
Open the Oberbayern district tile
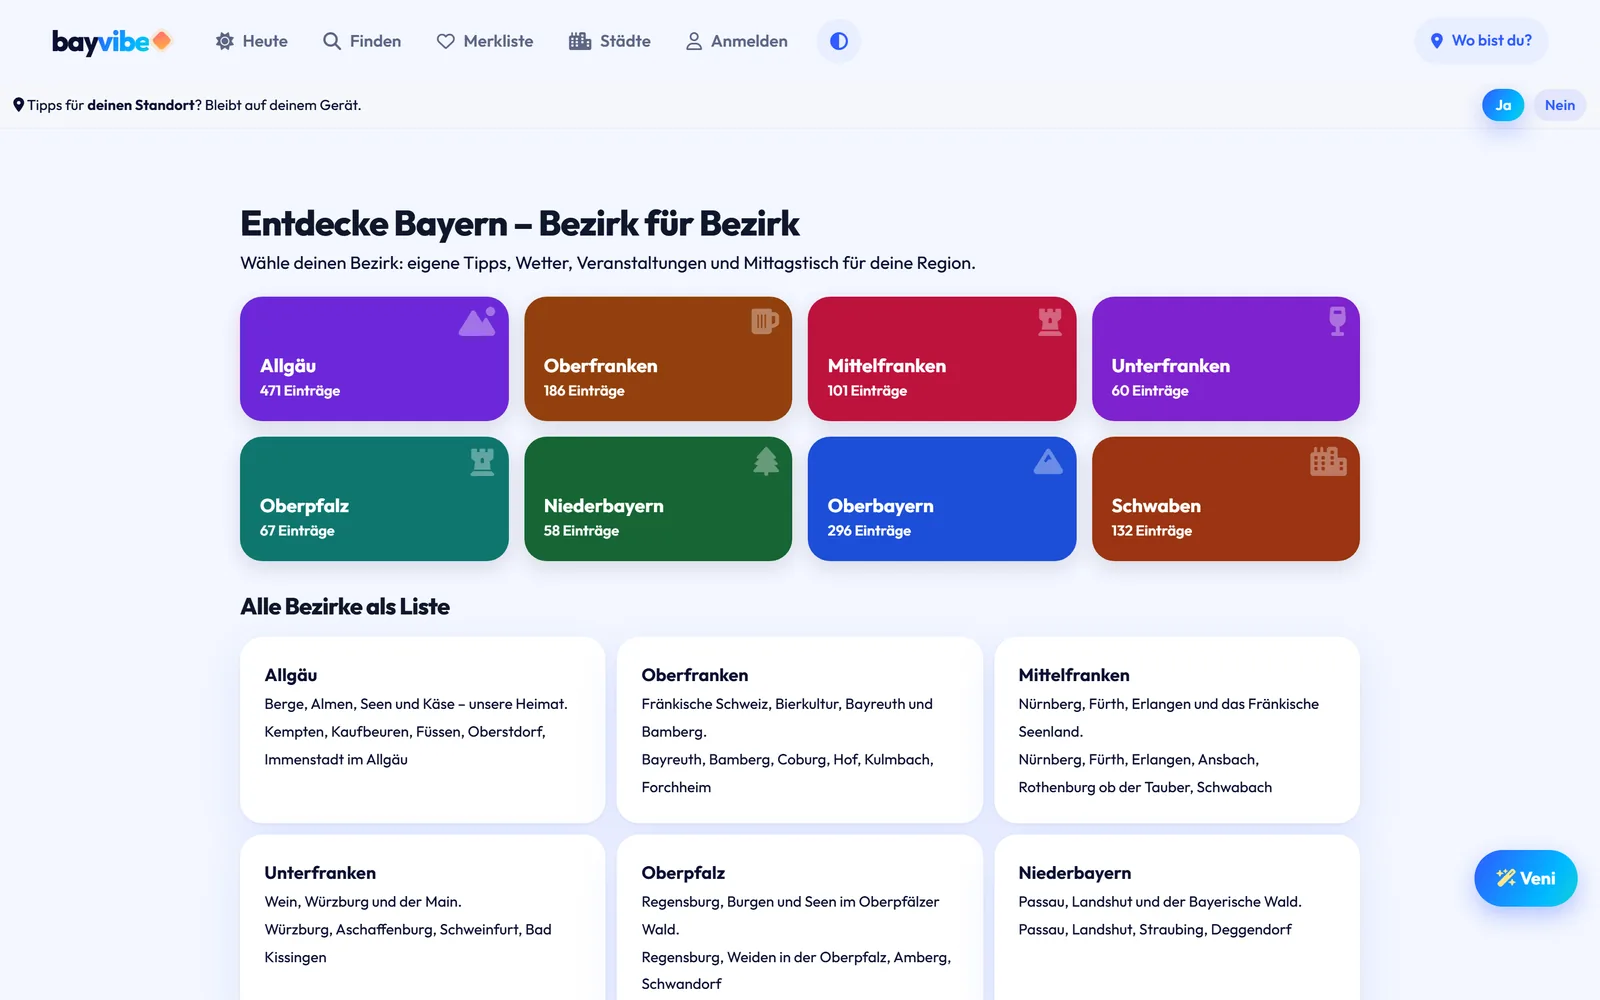pos(942,499)
